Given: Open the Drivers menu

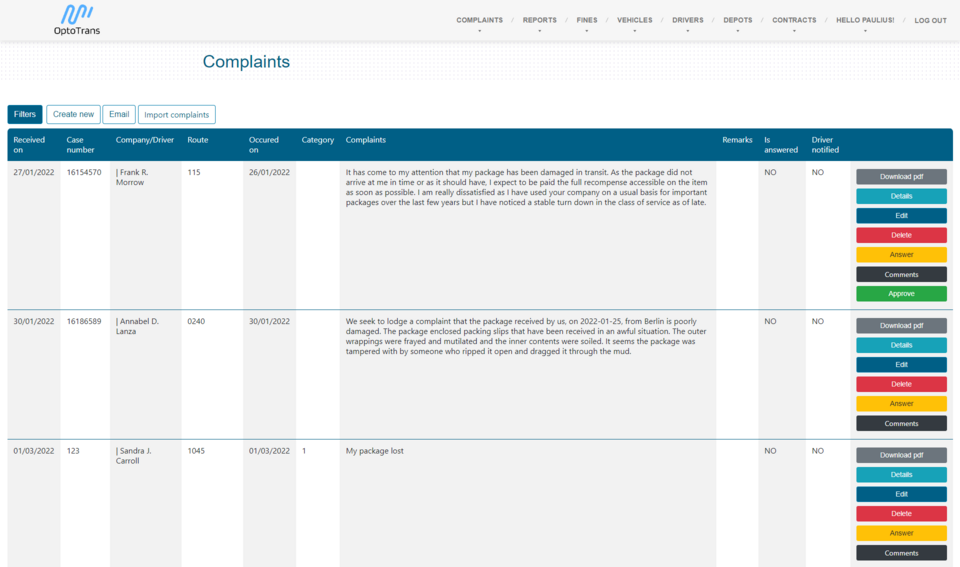Looking at the screenshot, I should point(687,20).
